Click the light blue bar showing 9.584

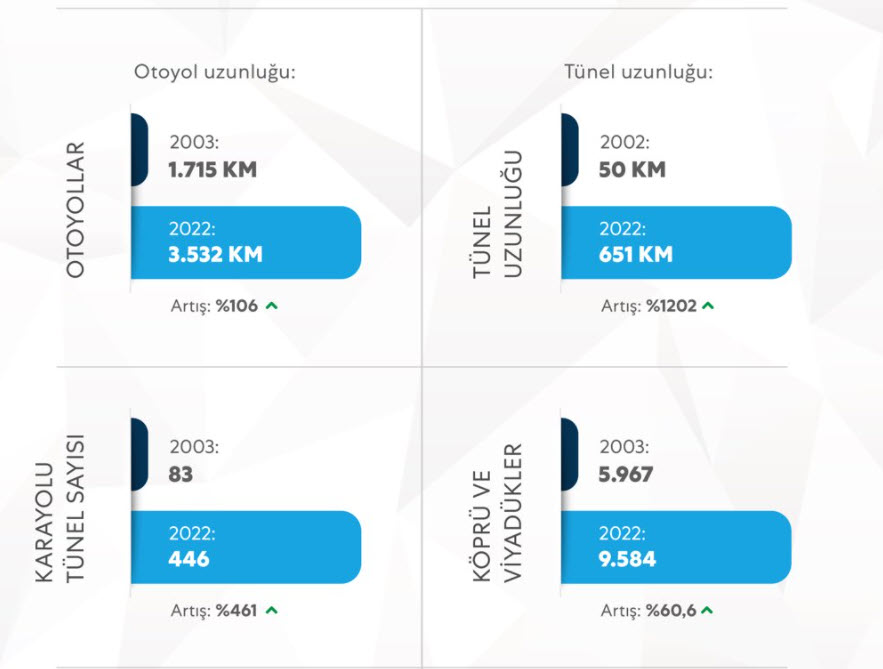(x=676, y=547)
